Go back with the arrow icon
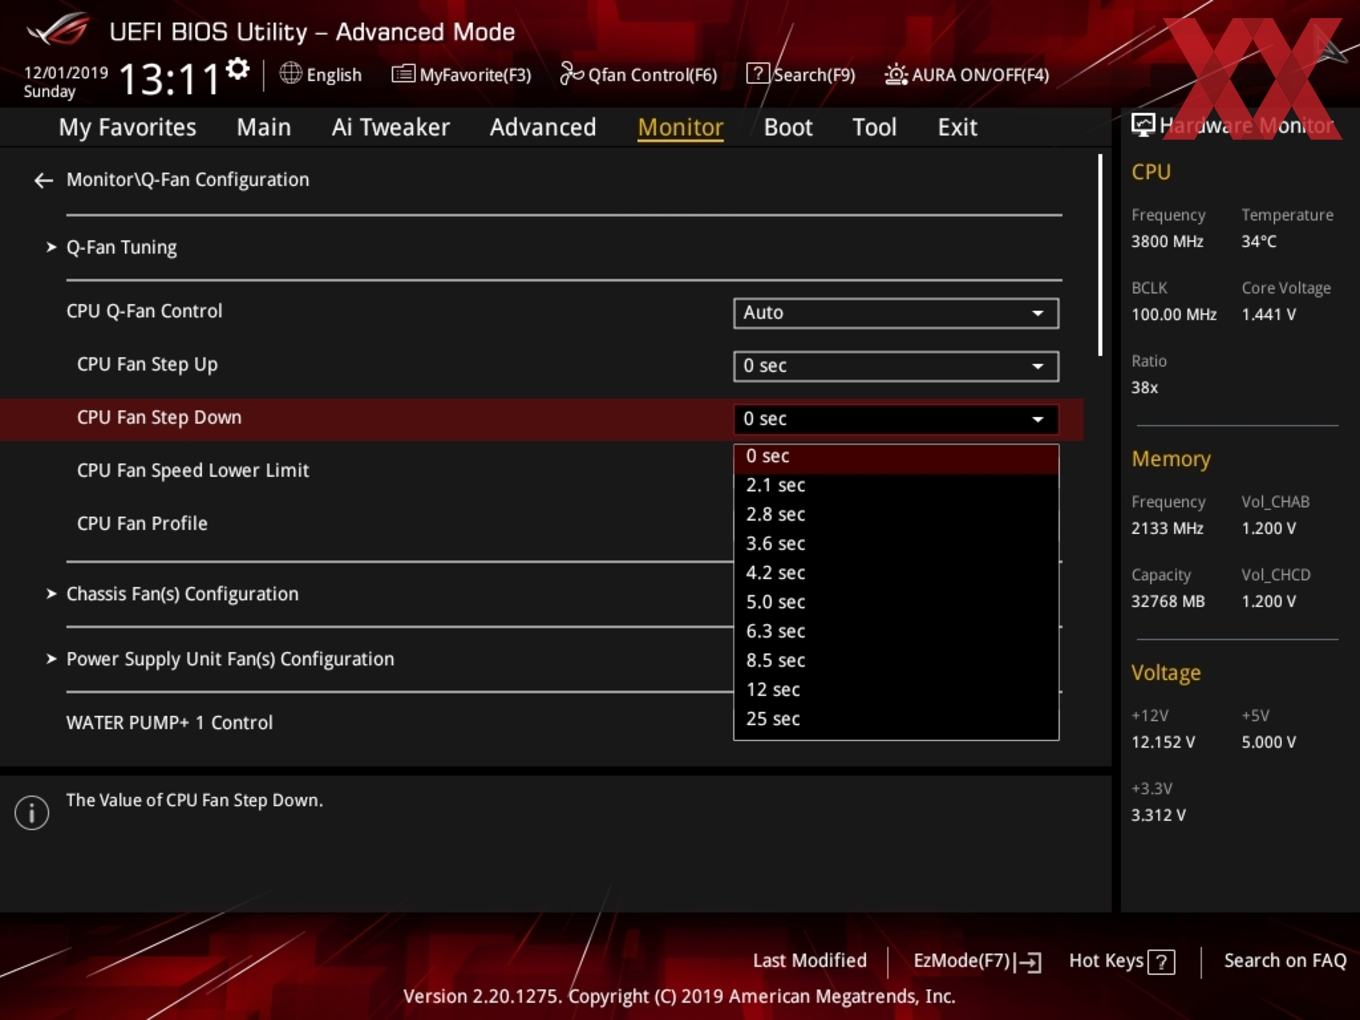This screenshot has height=1020, width=1360. (x=43, y=180)
